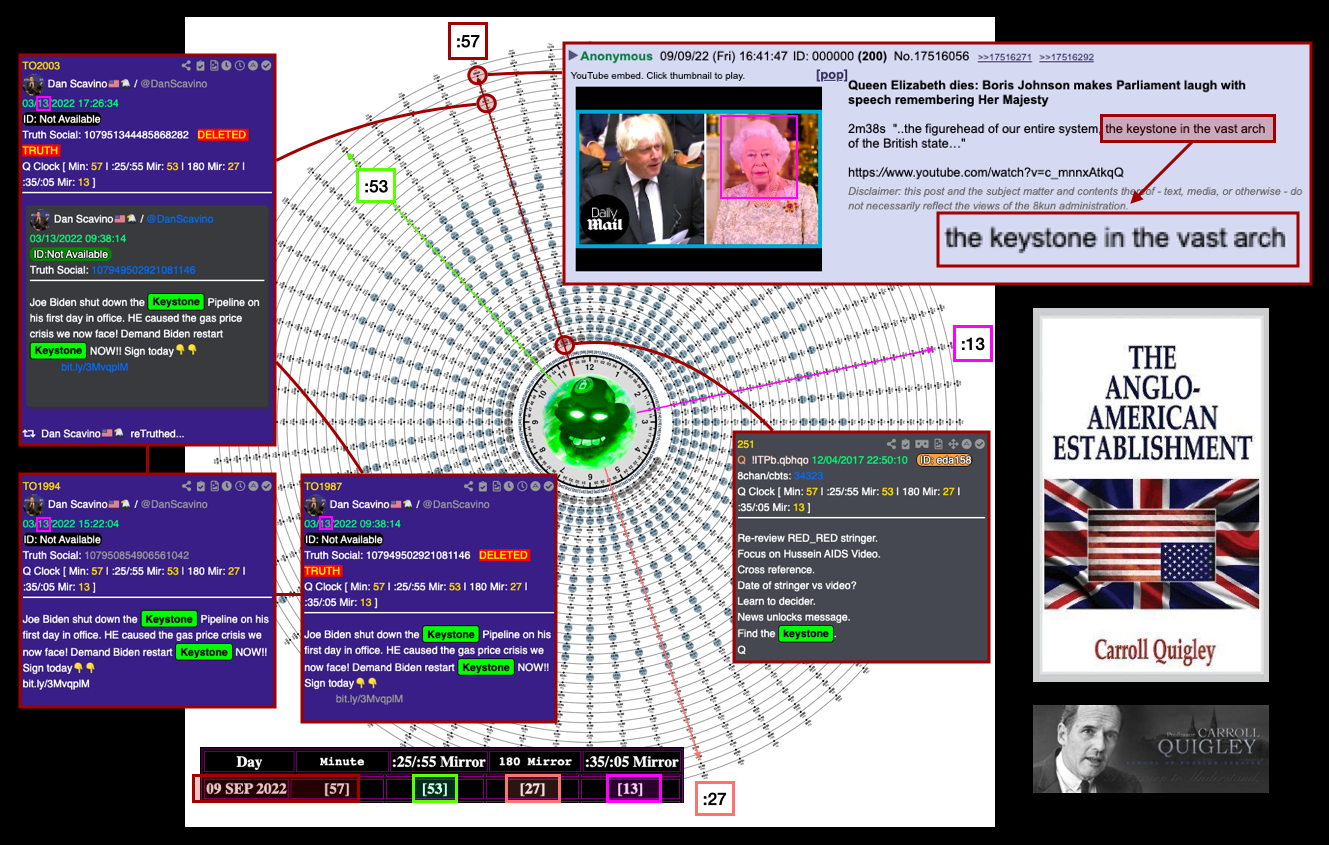The height and width of the screenshot is (845, 1329).
Task: Click grey Truth Social ID 107950854906561042
Action: pyautogui.click(x=136, y=555)
